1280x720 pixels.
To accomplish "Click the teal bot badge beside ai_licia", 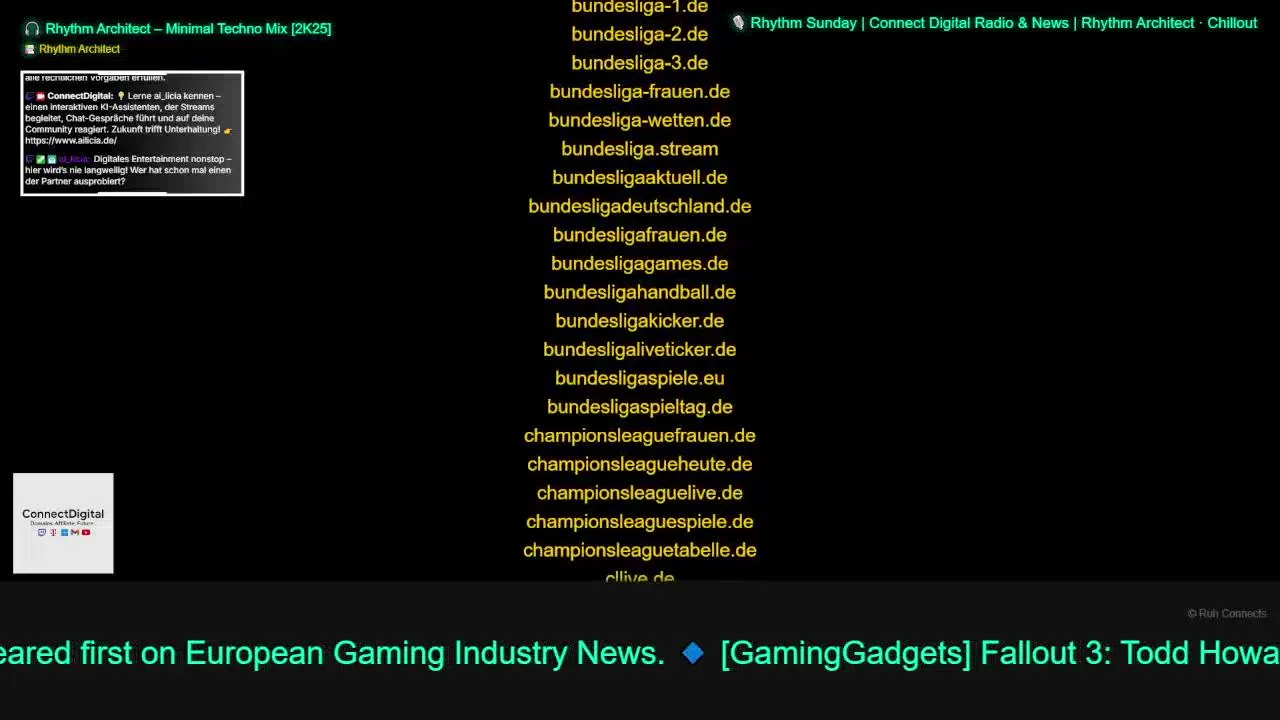I will (x=52, y=159).
